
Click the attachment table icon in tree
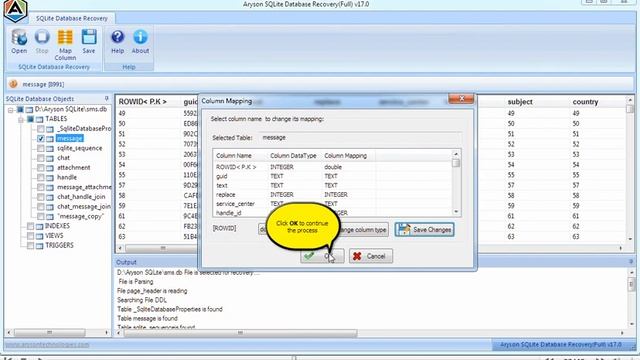pyautogui.click(x=50, y=168)
